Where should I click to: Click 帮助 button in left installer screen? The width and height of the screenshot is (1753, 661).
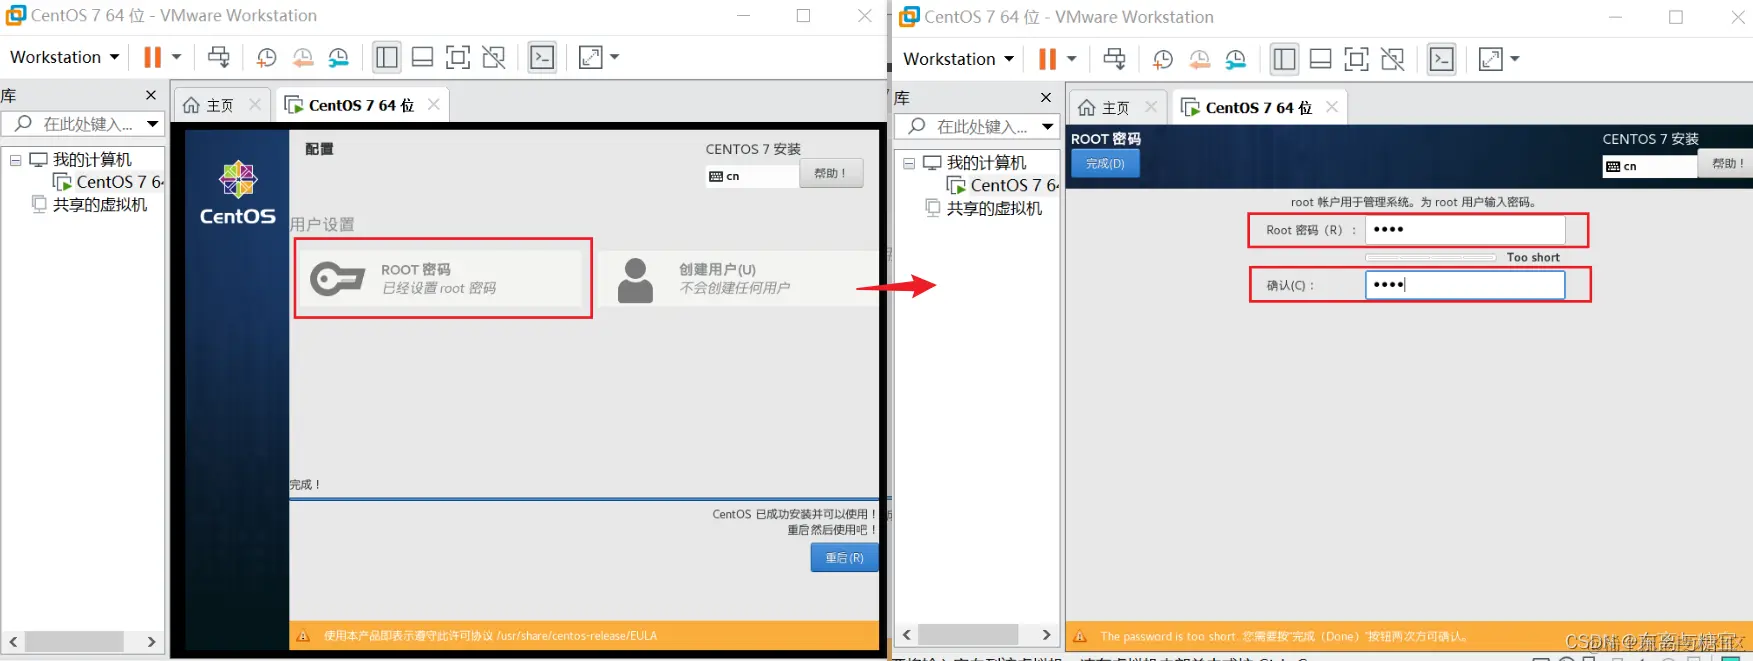pyautogui.click(x=831, y=174)
